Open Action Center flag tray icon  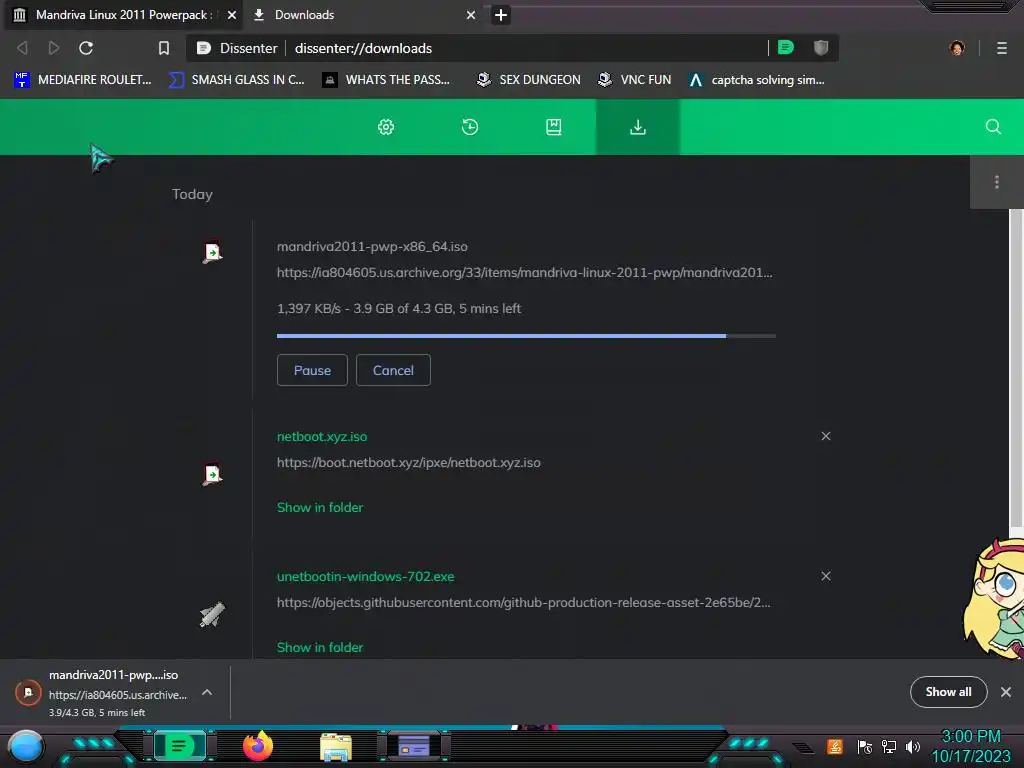[865, 746]
